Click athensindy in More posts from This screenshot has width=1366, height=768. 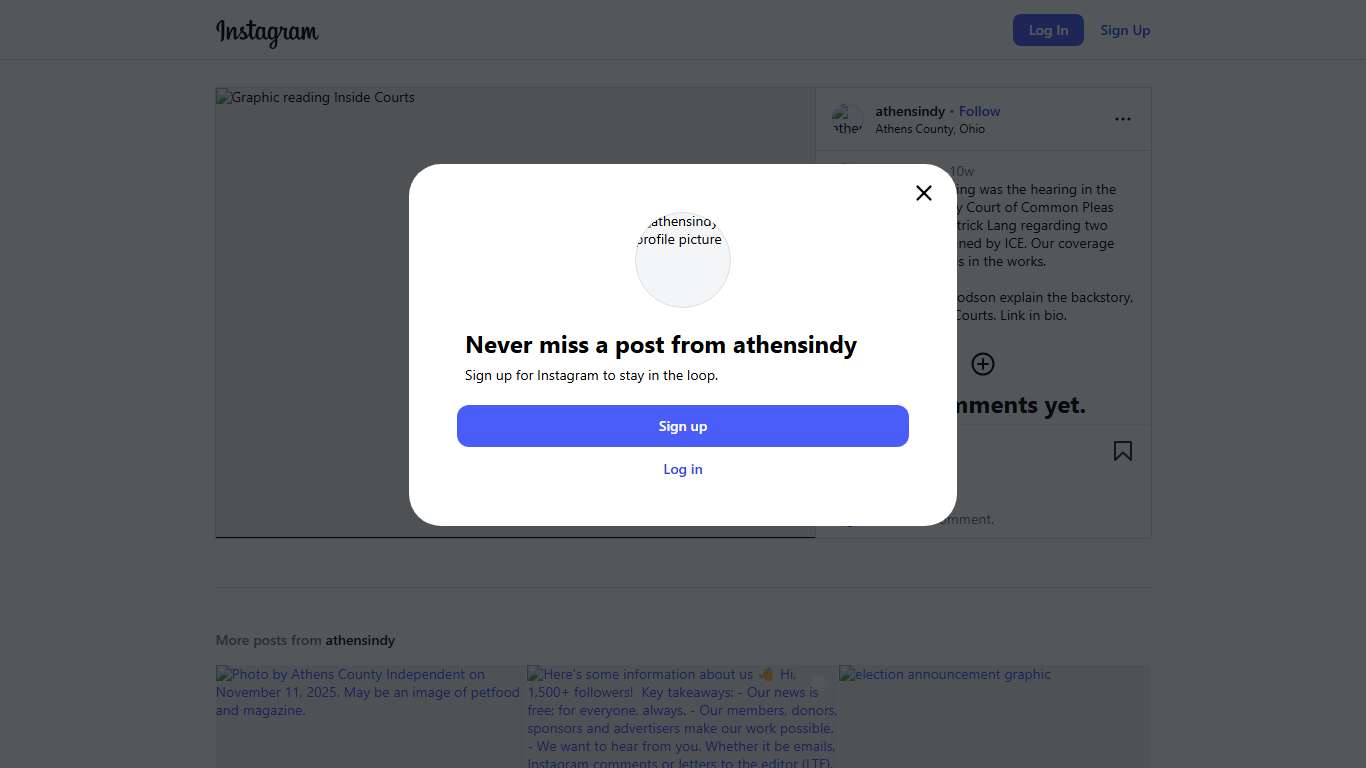pos(360,640)
